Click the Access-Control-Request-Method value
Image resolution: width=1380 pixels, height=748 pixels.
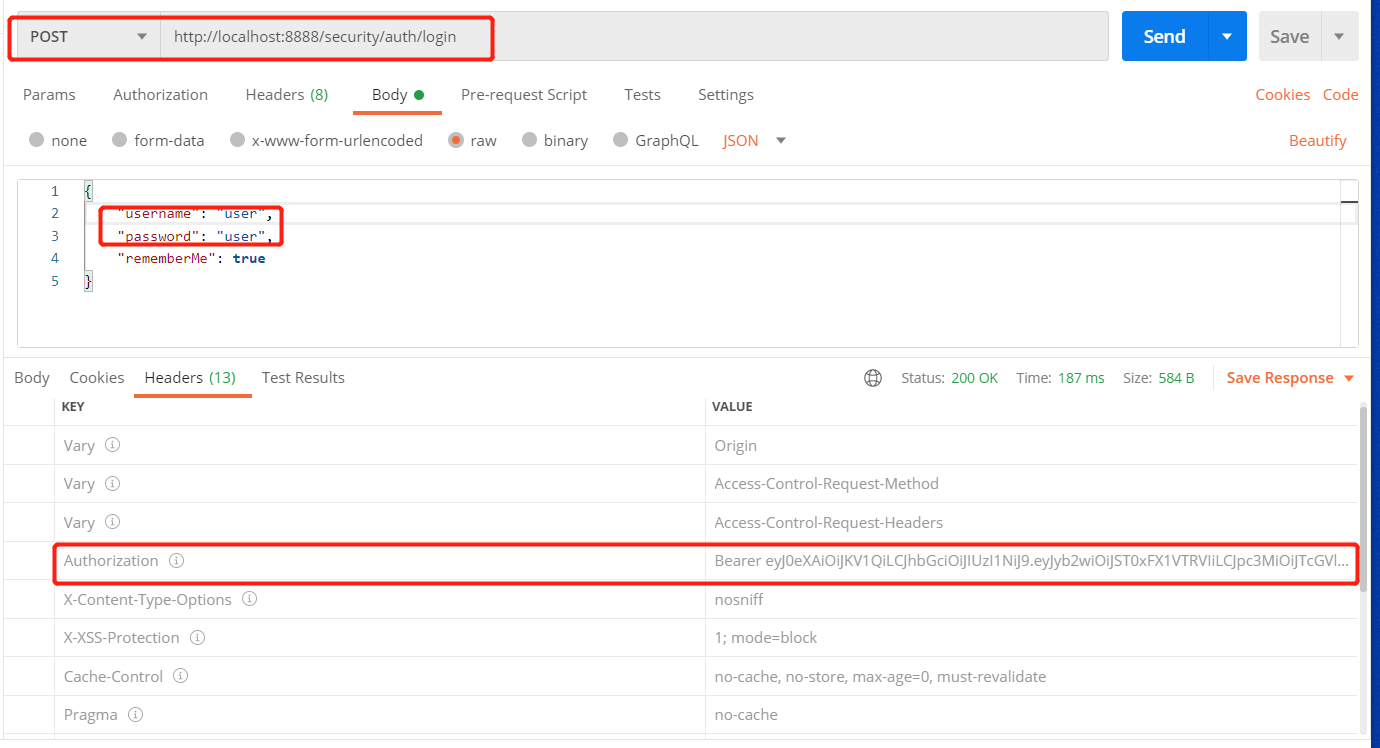coord(826,484)
